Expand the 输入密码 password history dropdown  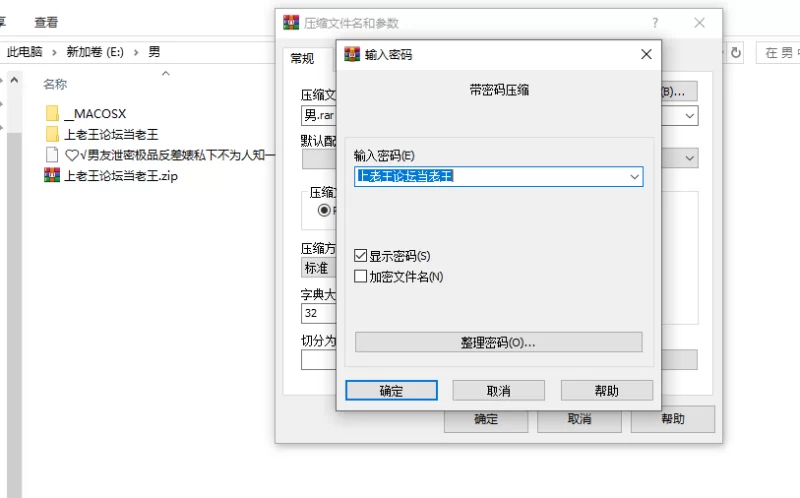(x=634, y=177)
